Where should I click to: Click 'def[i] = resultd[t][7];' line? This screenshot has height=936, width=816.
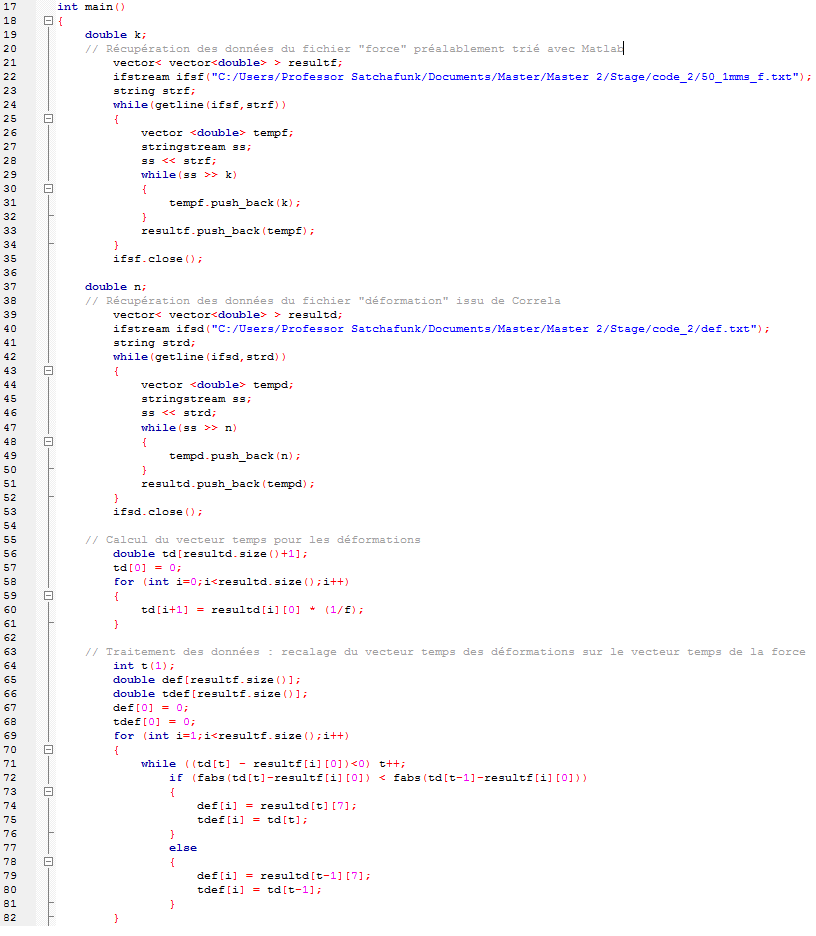276,806
